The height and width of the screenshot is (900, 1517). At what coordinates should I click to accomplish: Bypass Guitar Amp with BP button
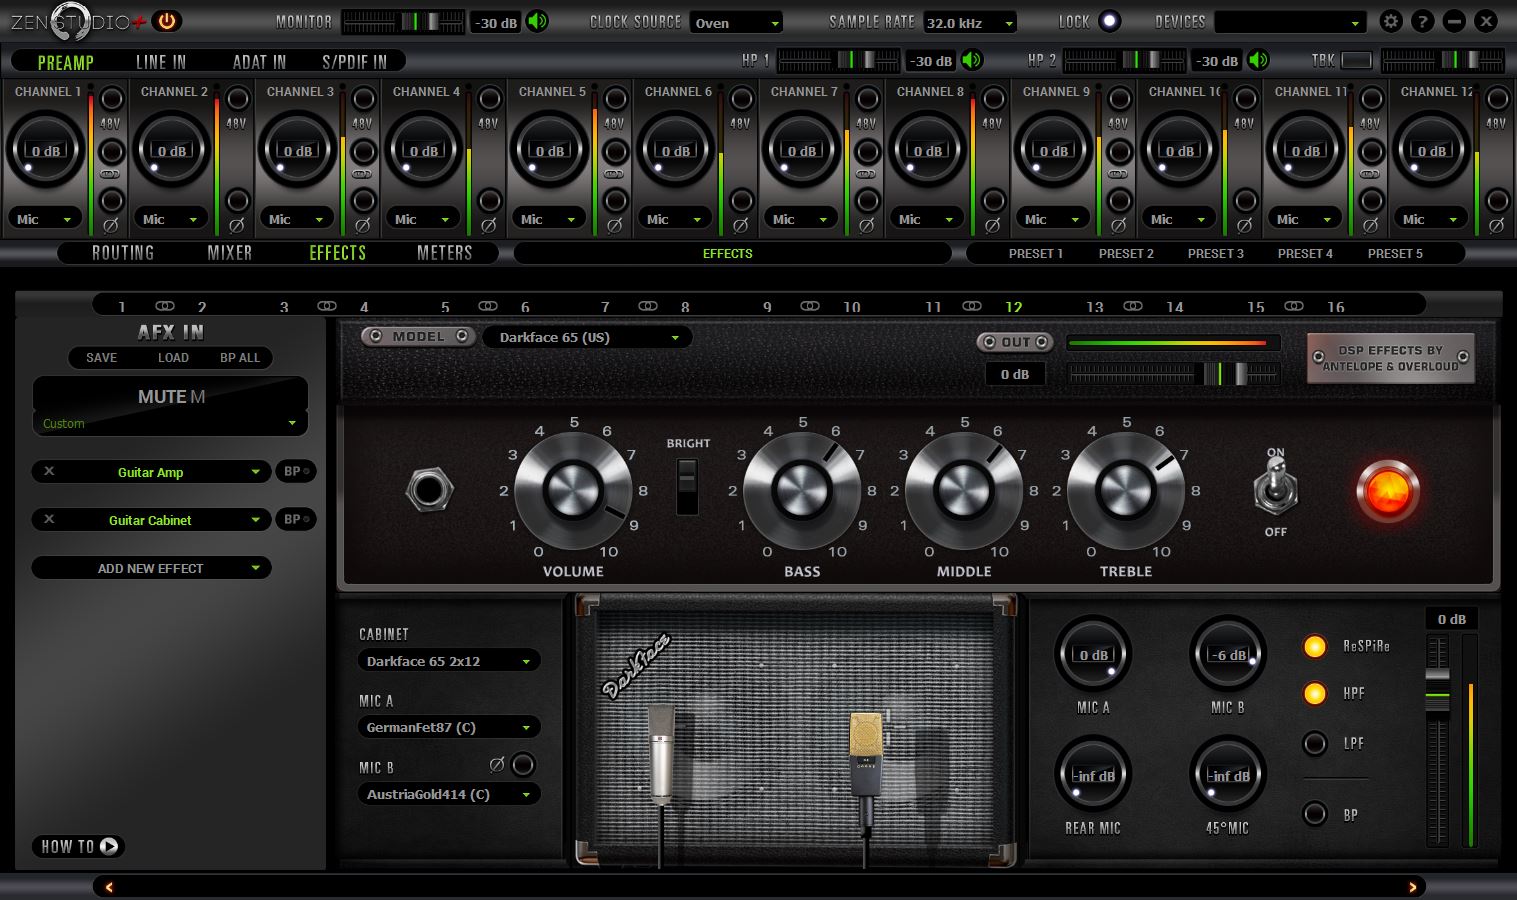pyautogui.click(x=295, y=471)
